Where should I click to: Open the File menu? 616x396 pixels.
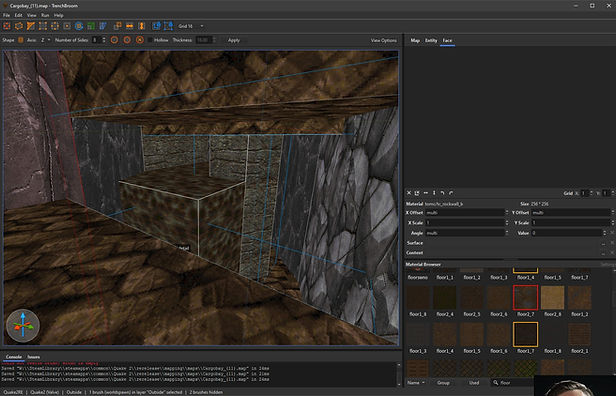[6, 15]
